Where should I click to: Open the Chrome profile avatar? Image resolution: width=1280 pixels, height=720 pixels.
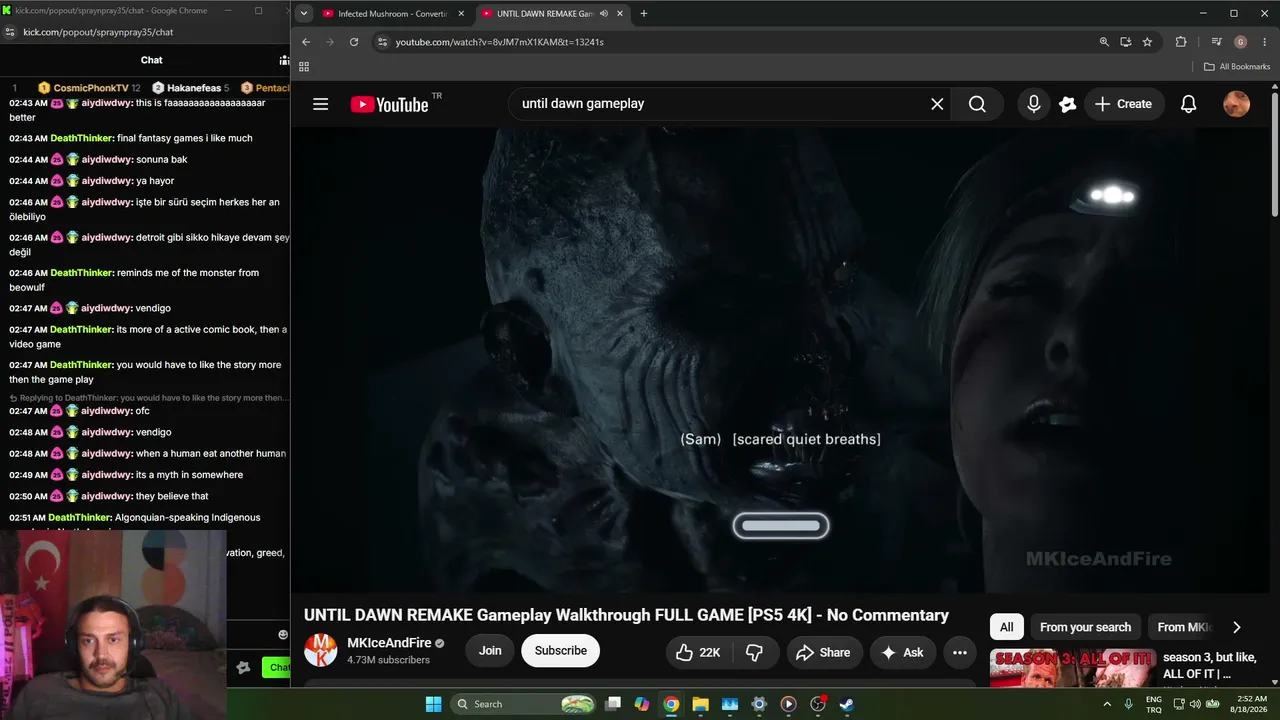click(x=1240, y=42)
